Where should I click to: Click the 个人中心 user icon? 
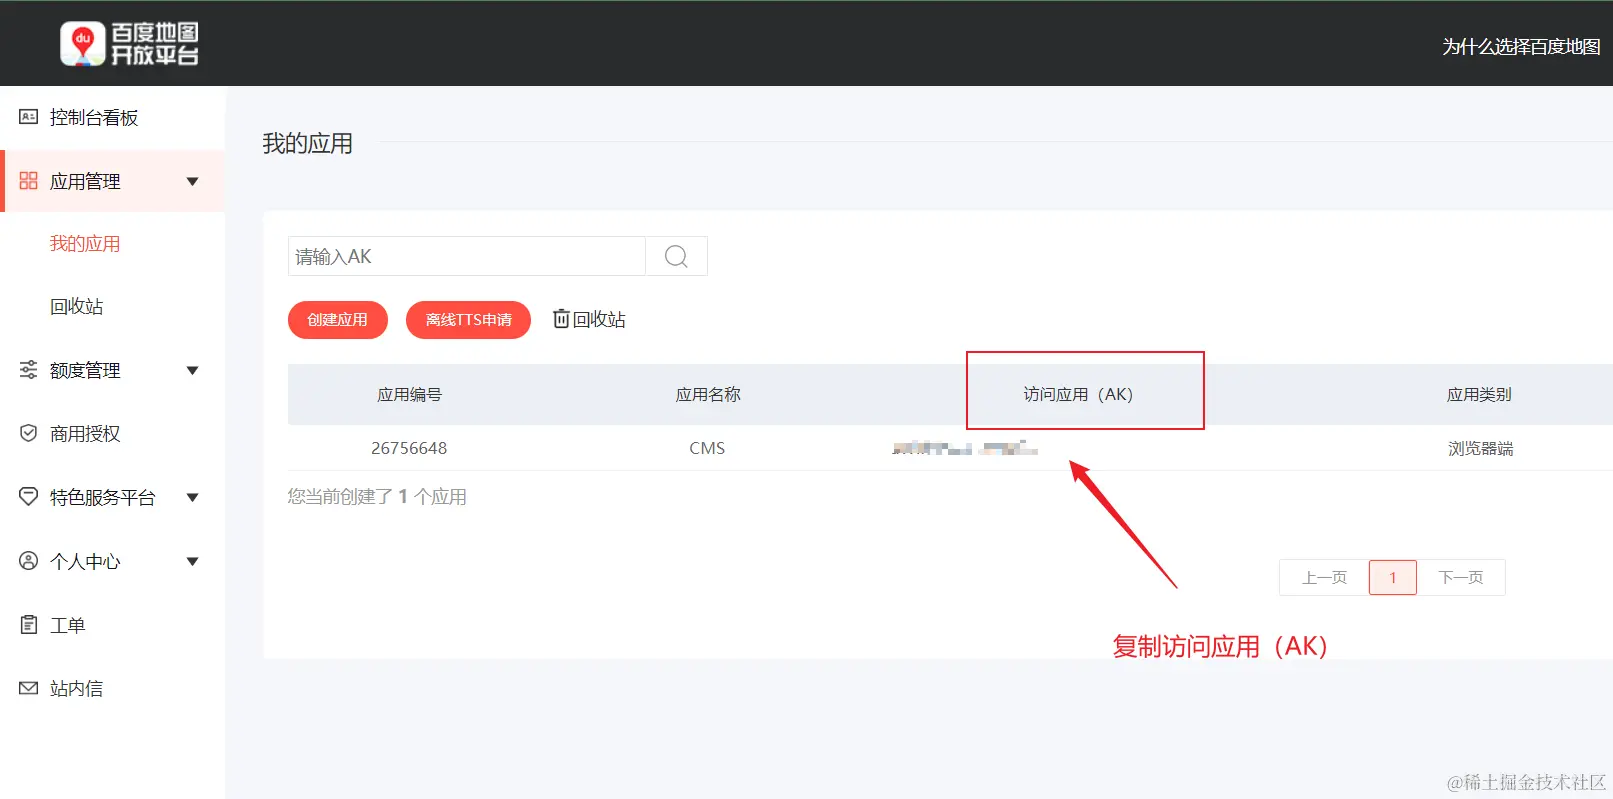(29, 561)
